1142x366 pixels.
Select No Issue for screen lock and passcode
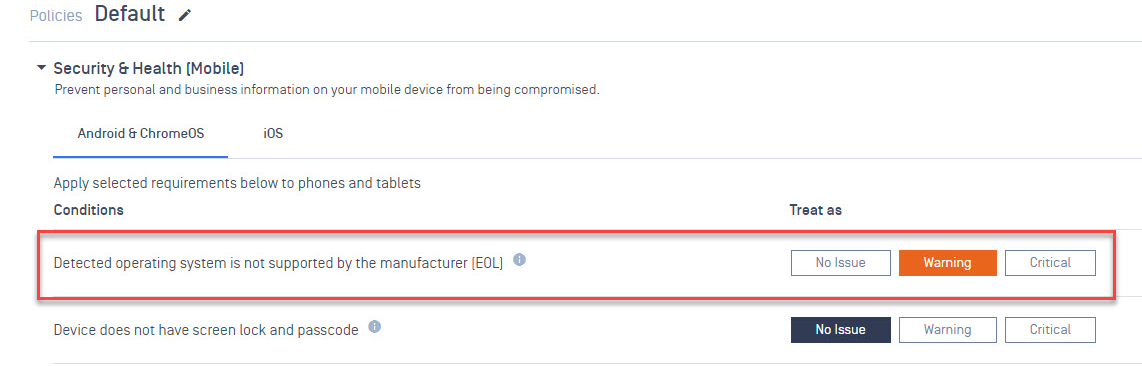[840, 330]
